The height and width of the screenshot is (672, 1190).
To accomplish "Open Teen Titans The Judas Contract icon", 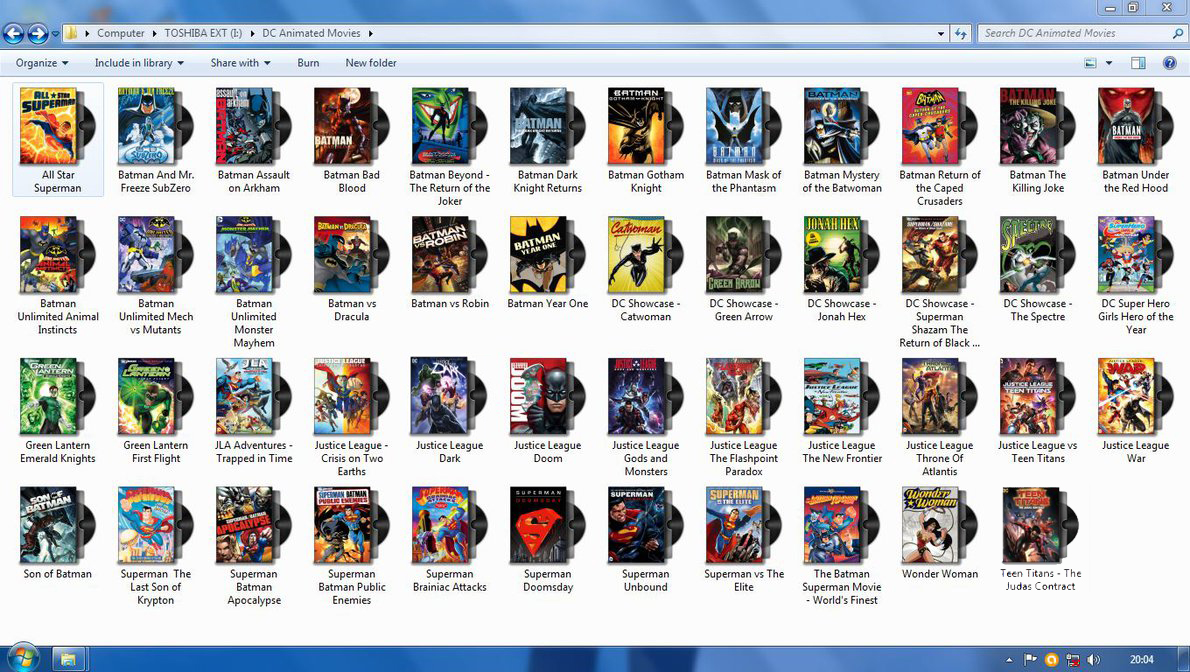I will tap(1040, 525).
